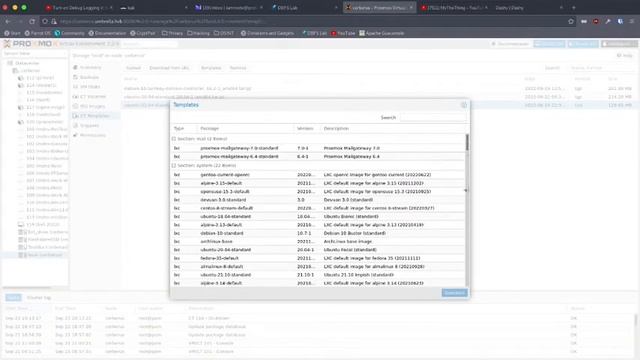Select the gentoo-current-openrc template
The image size is (640, 360).
pyautogui.click(x=318, y=175)
